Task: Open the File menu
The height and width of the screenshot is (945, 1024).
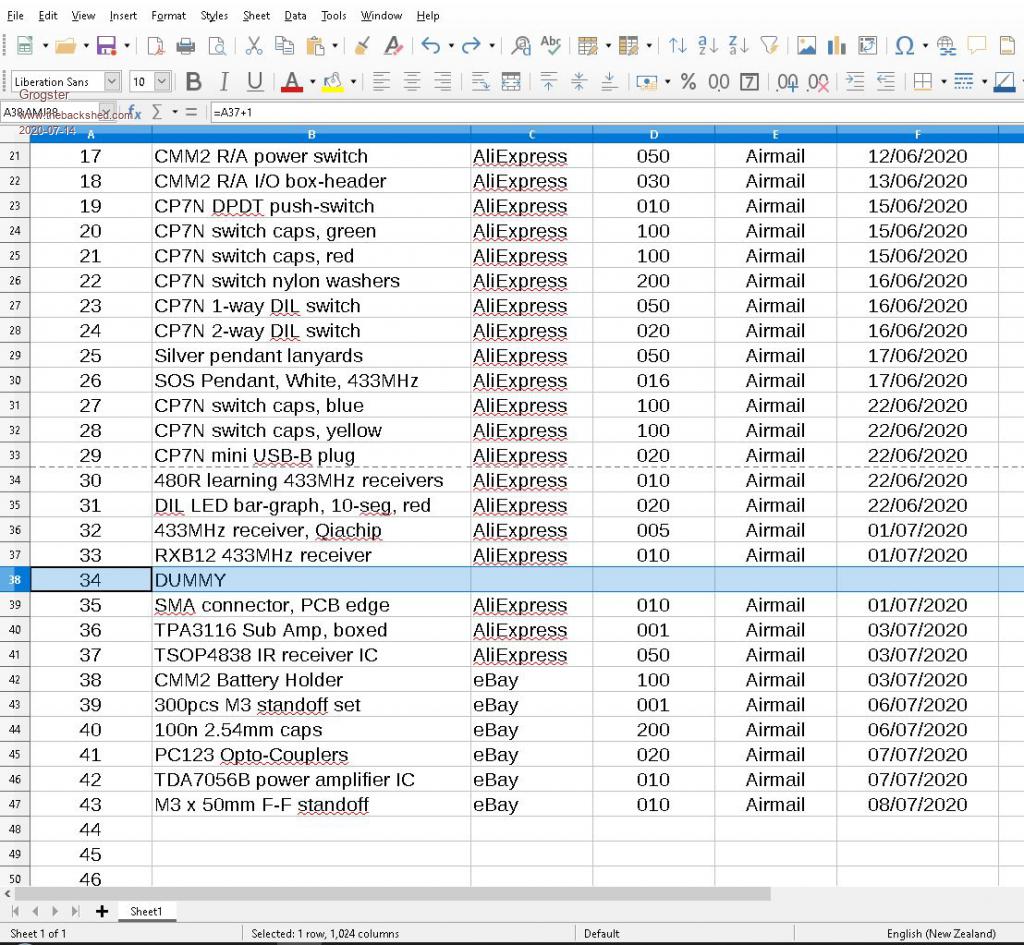Action: [15, 16]
